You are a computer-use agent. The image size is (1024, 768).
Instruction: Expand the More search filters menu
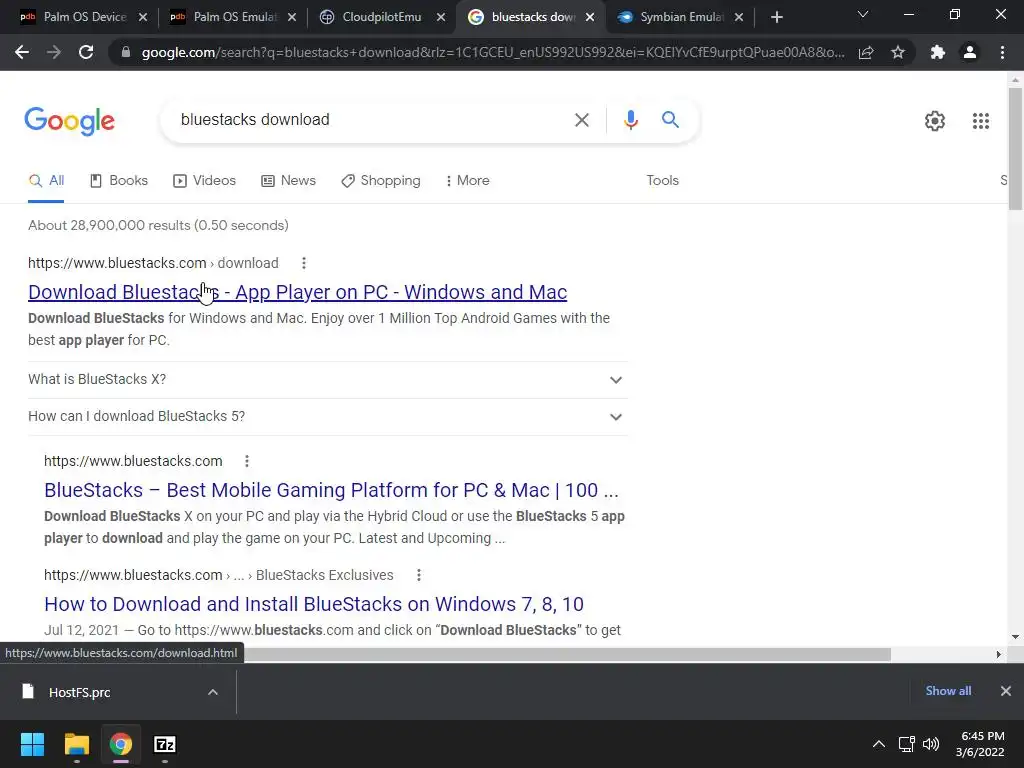pos(468,181)
